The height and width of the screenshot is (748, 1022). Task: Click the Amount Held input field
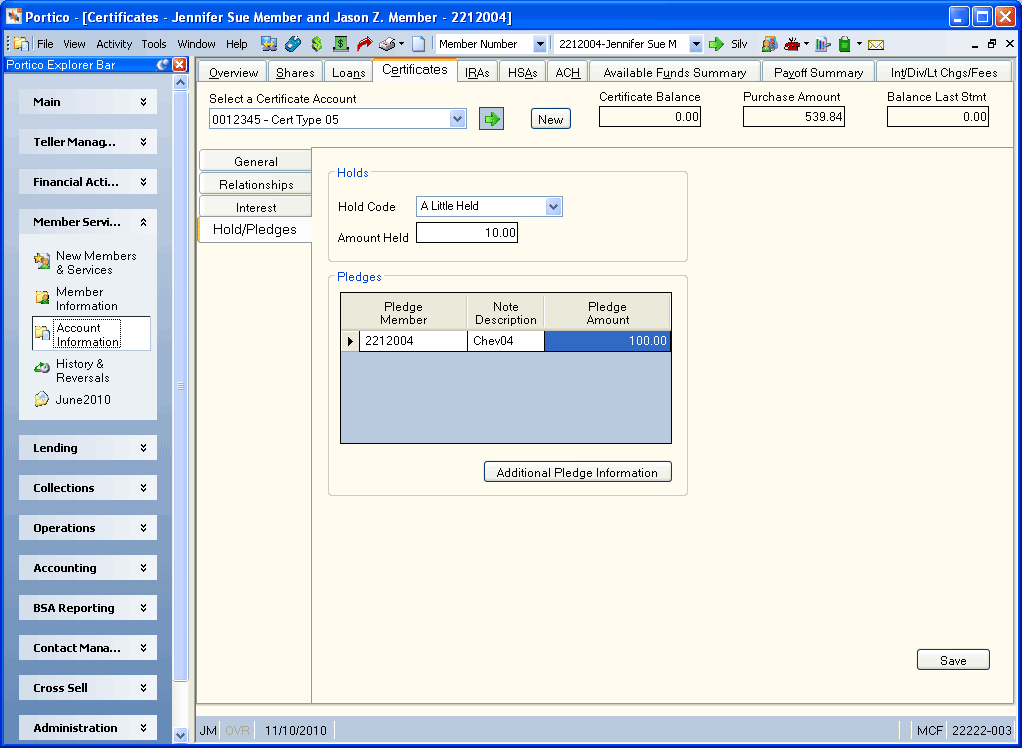point(467,233)
